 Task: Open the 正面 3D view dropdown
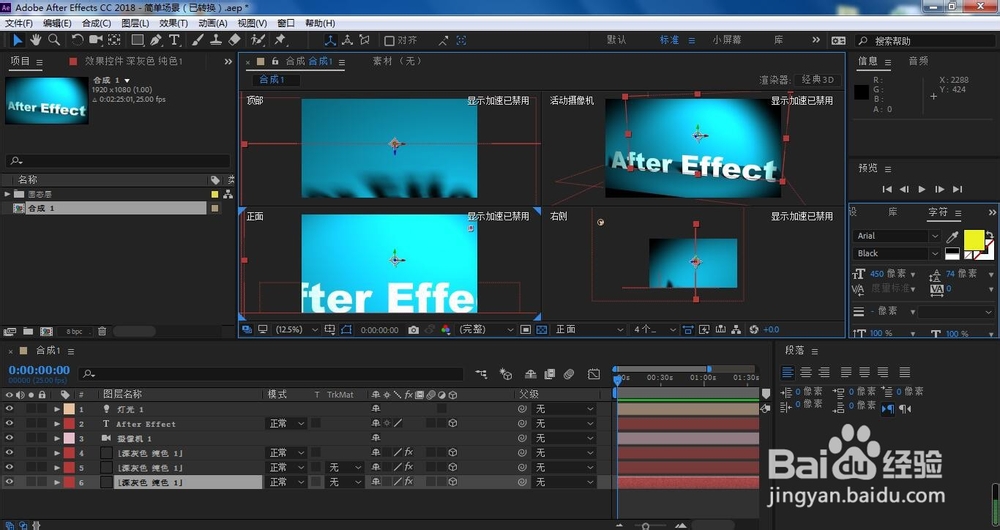(589, 330)
